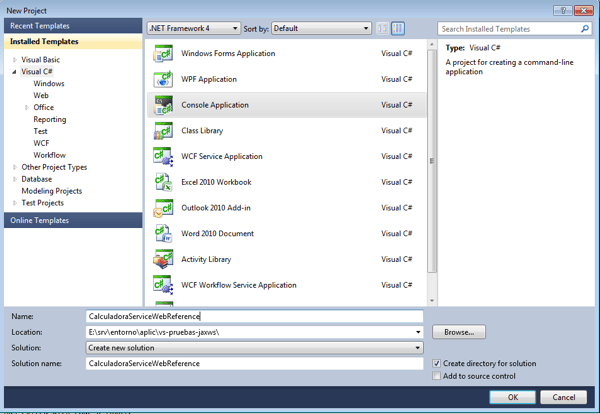Click the Word 2010 Document icon
This screenshot has width=600, height=414.
[x=163, y=234]
